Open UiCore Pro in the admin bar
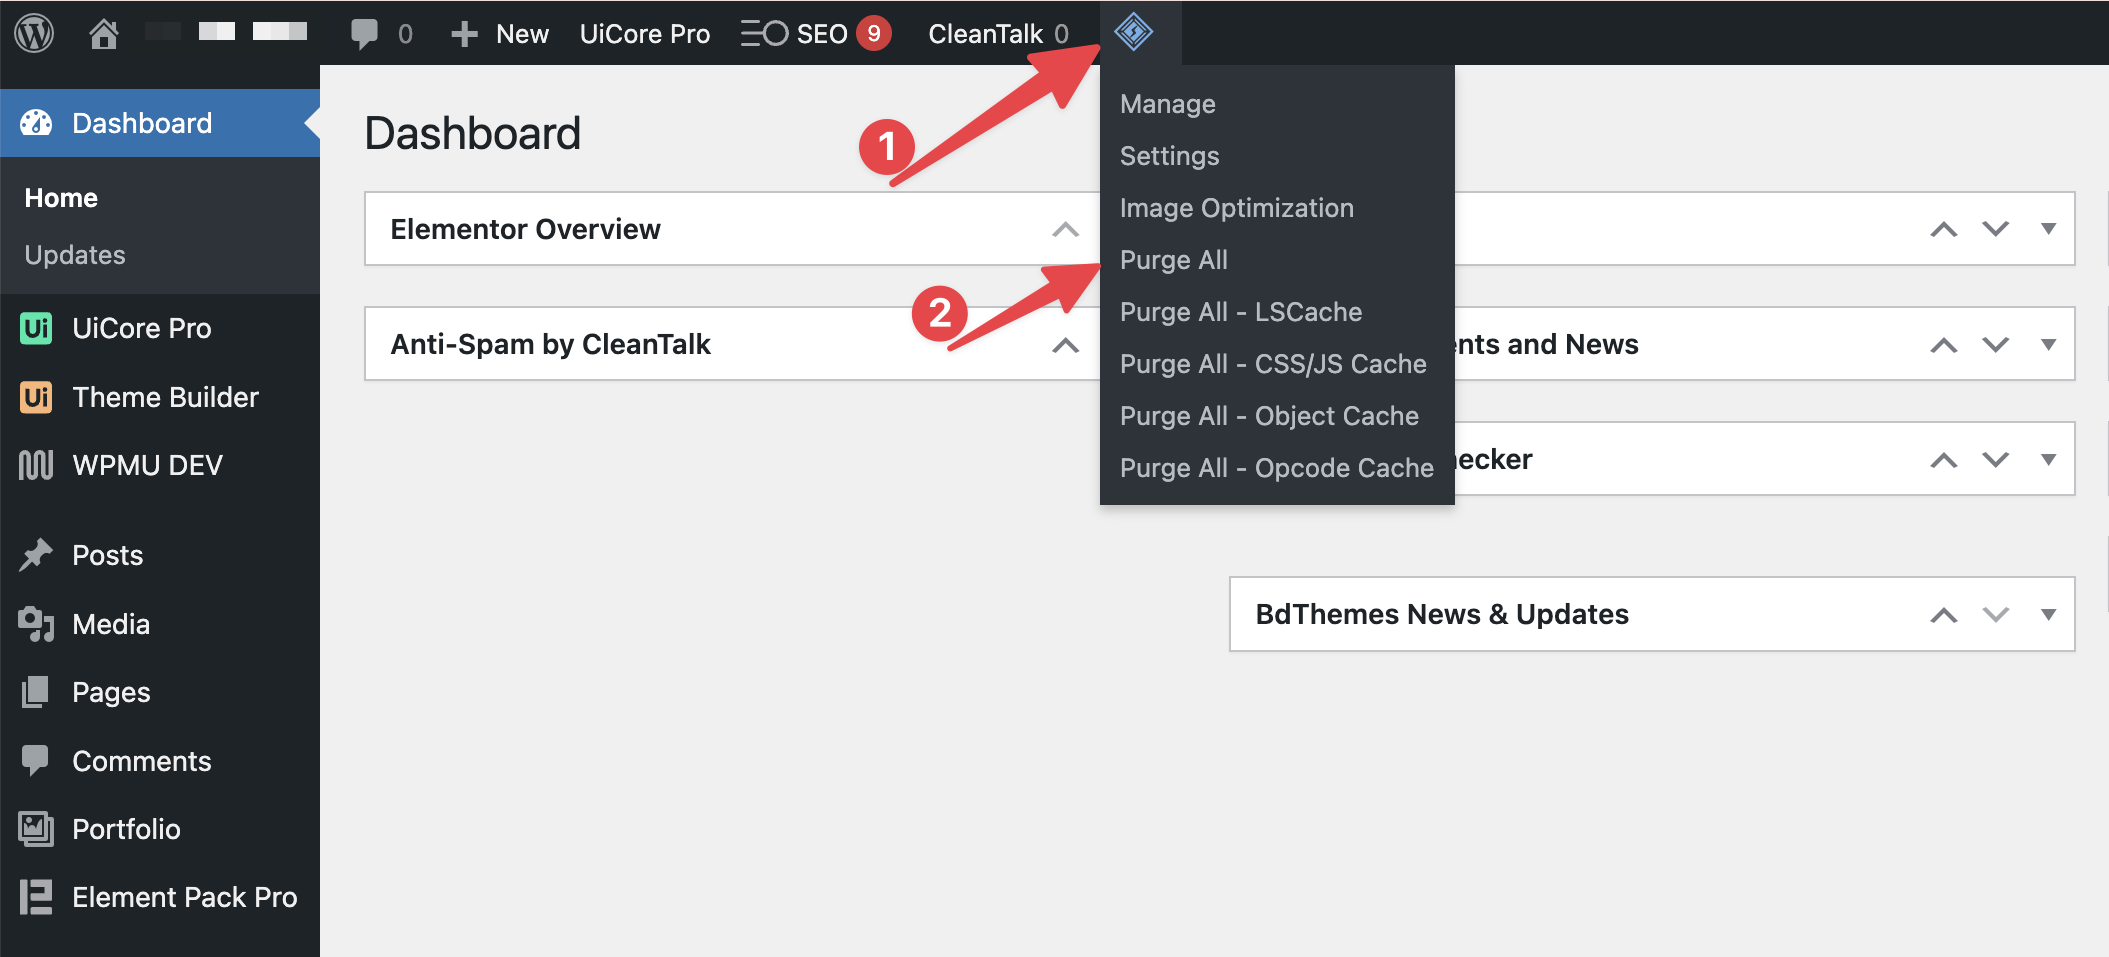The width and height of the screenshot is (2109, 957). click(x=645, y=34)
